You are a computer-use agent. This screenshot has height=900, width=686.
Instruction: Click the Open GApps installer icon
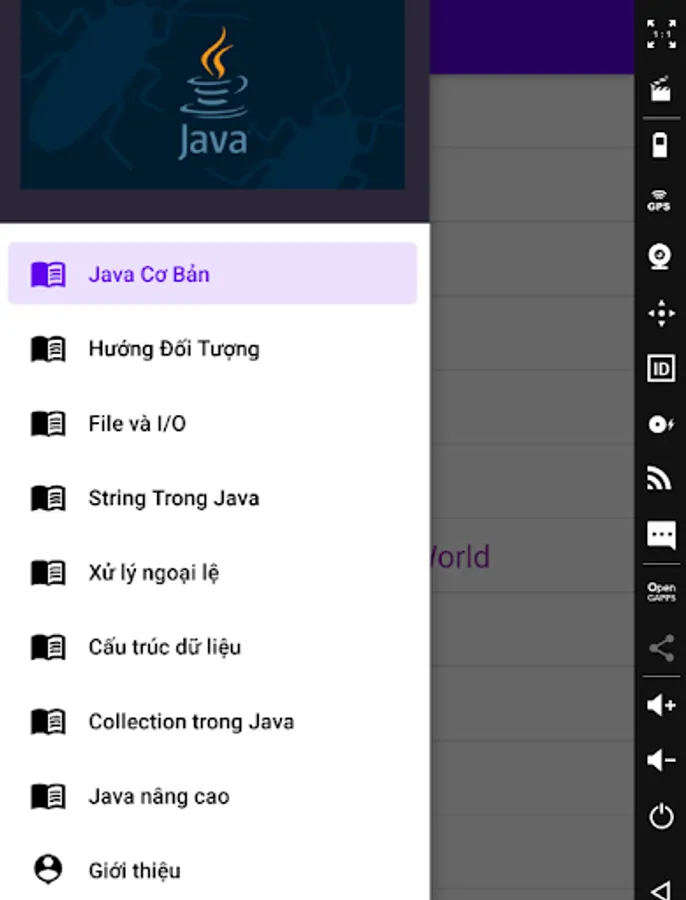point(661,592)
